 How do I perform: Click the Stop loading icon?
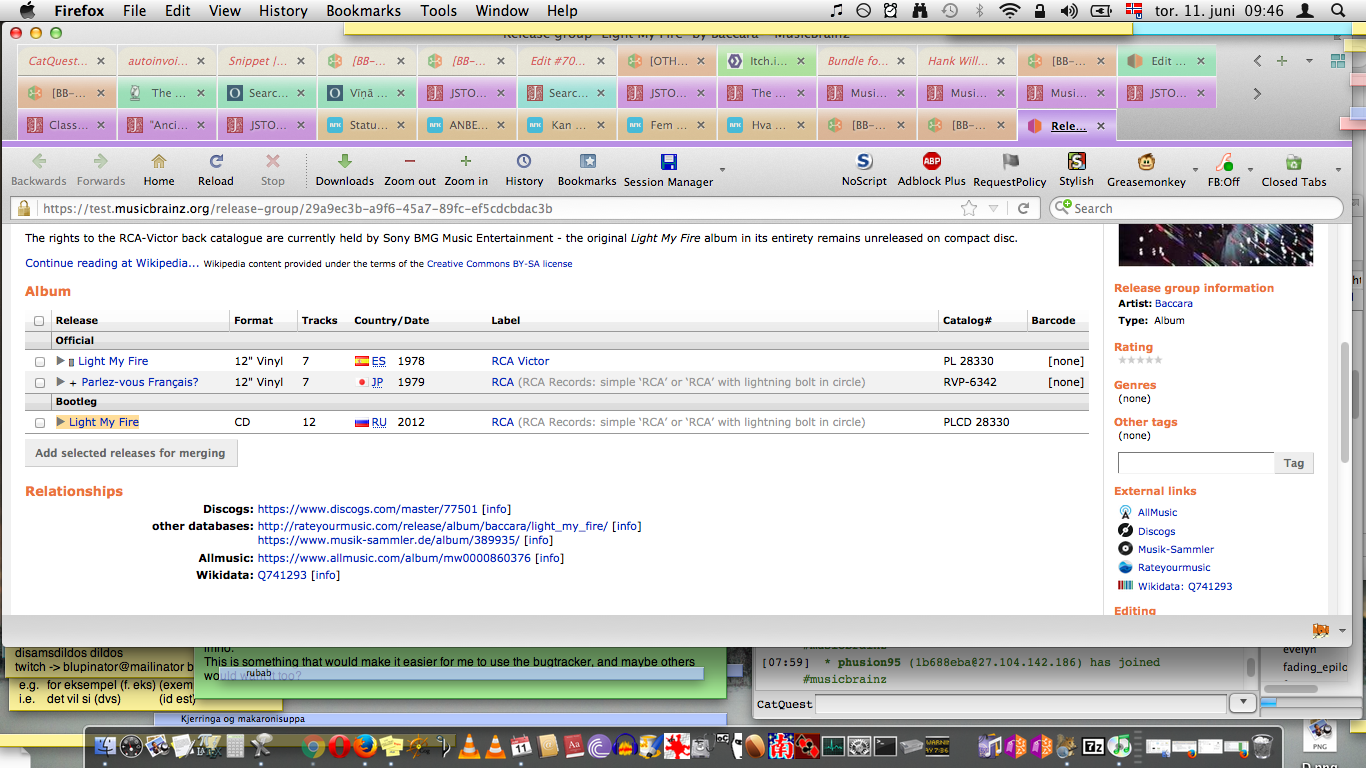(272, 161)
